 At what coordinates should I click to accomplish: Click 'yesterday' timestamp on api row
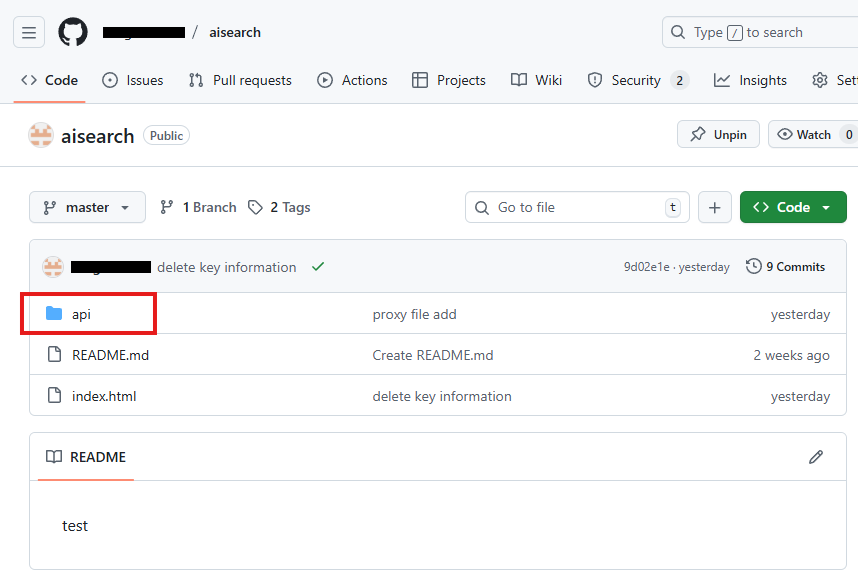(800, 315)
